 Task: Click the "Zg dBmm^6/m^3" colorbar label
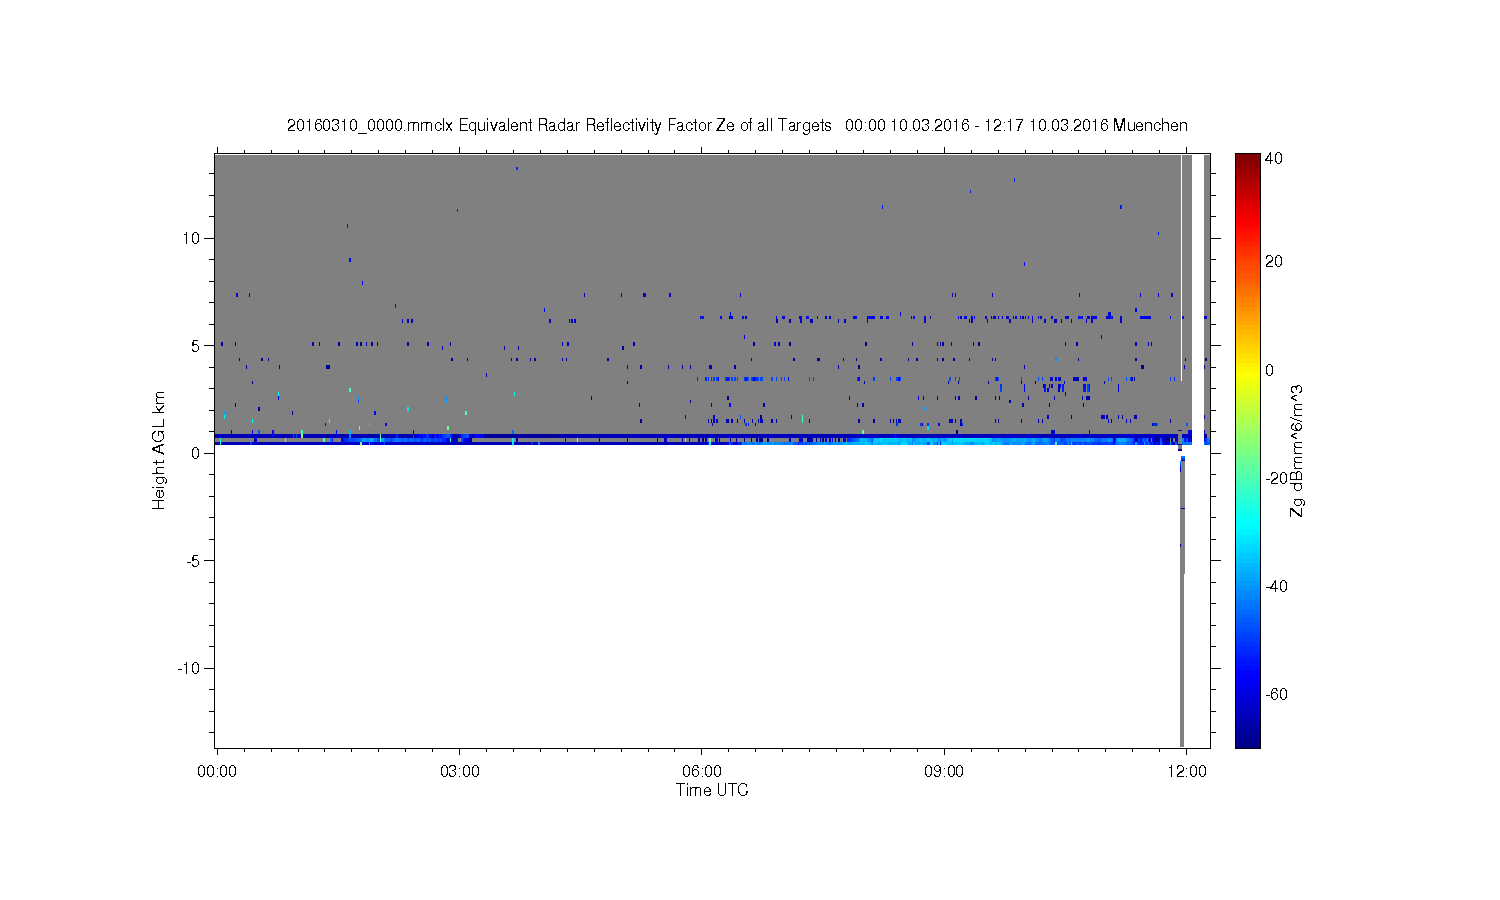(1296, 450)
